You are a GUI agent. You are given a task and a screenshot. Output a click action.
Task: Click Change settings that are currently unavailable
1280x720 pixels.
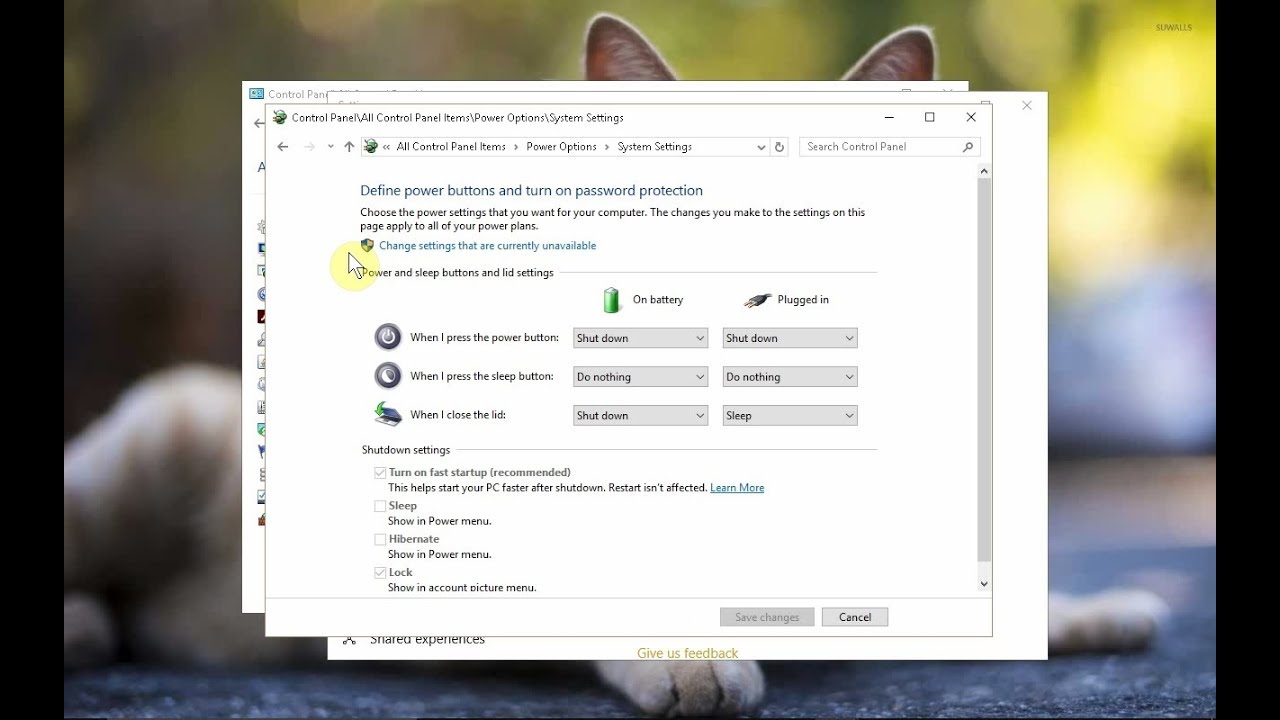coord(487,246)
